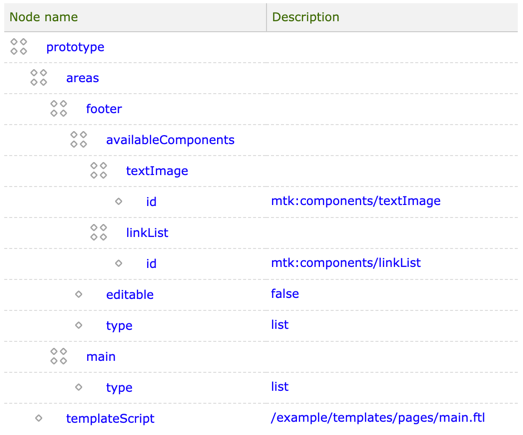
Task: Click the node icon next to main
Action: click(59, 356)
